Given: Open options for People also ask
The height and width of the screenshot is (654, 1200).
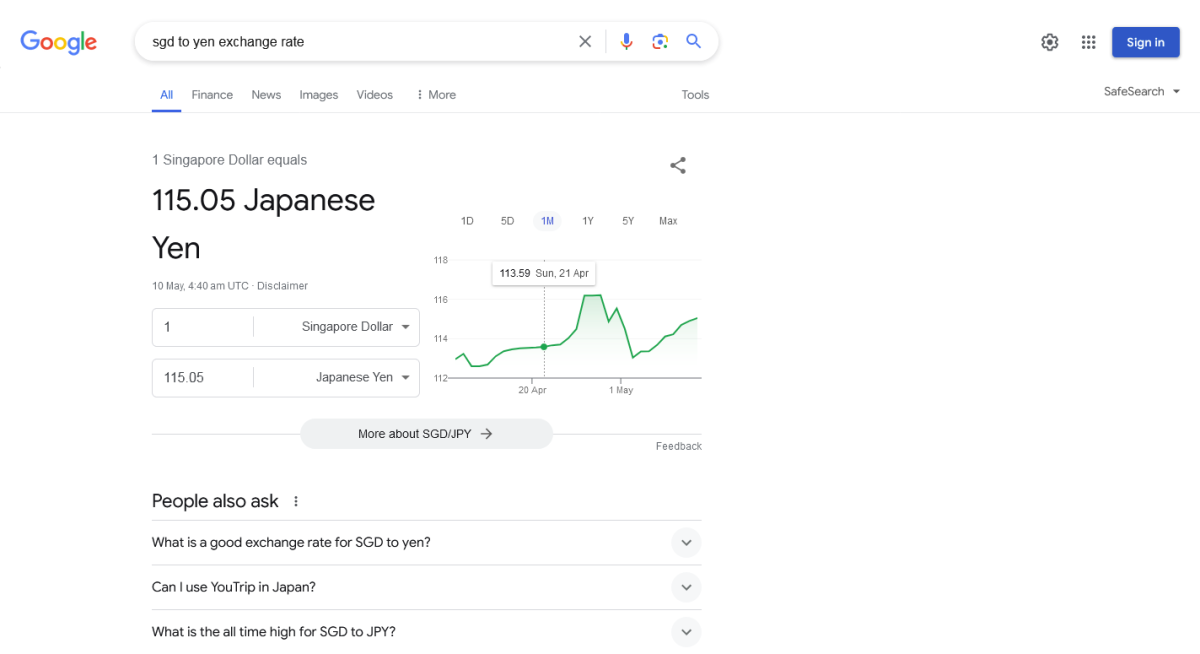Looking at the screenshot, I should (x=296, y=501).
